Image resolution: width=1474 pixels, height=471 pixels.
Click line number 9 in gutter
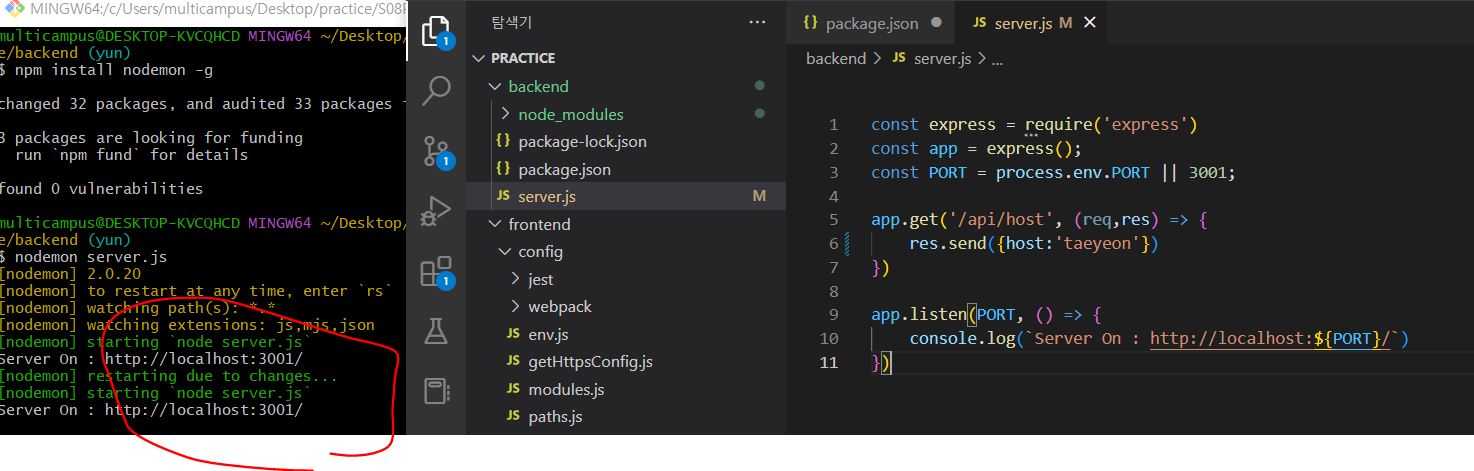[x=834, y=315]
